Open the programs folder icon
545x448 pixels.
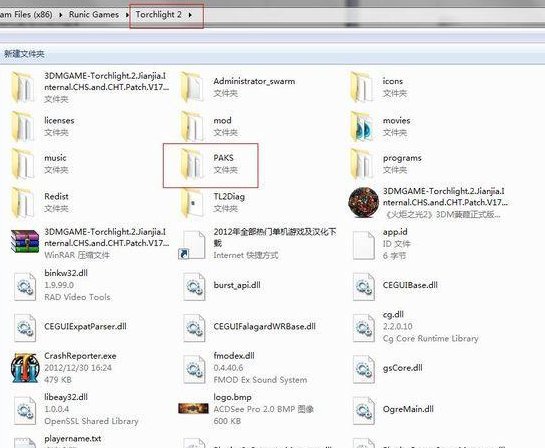point(361,164)
